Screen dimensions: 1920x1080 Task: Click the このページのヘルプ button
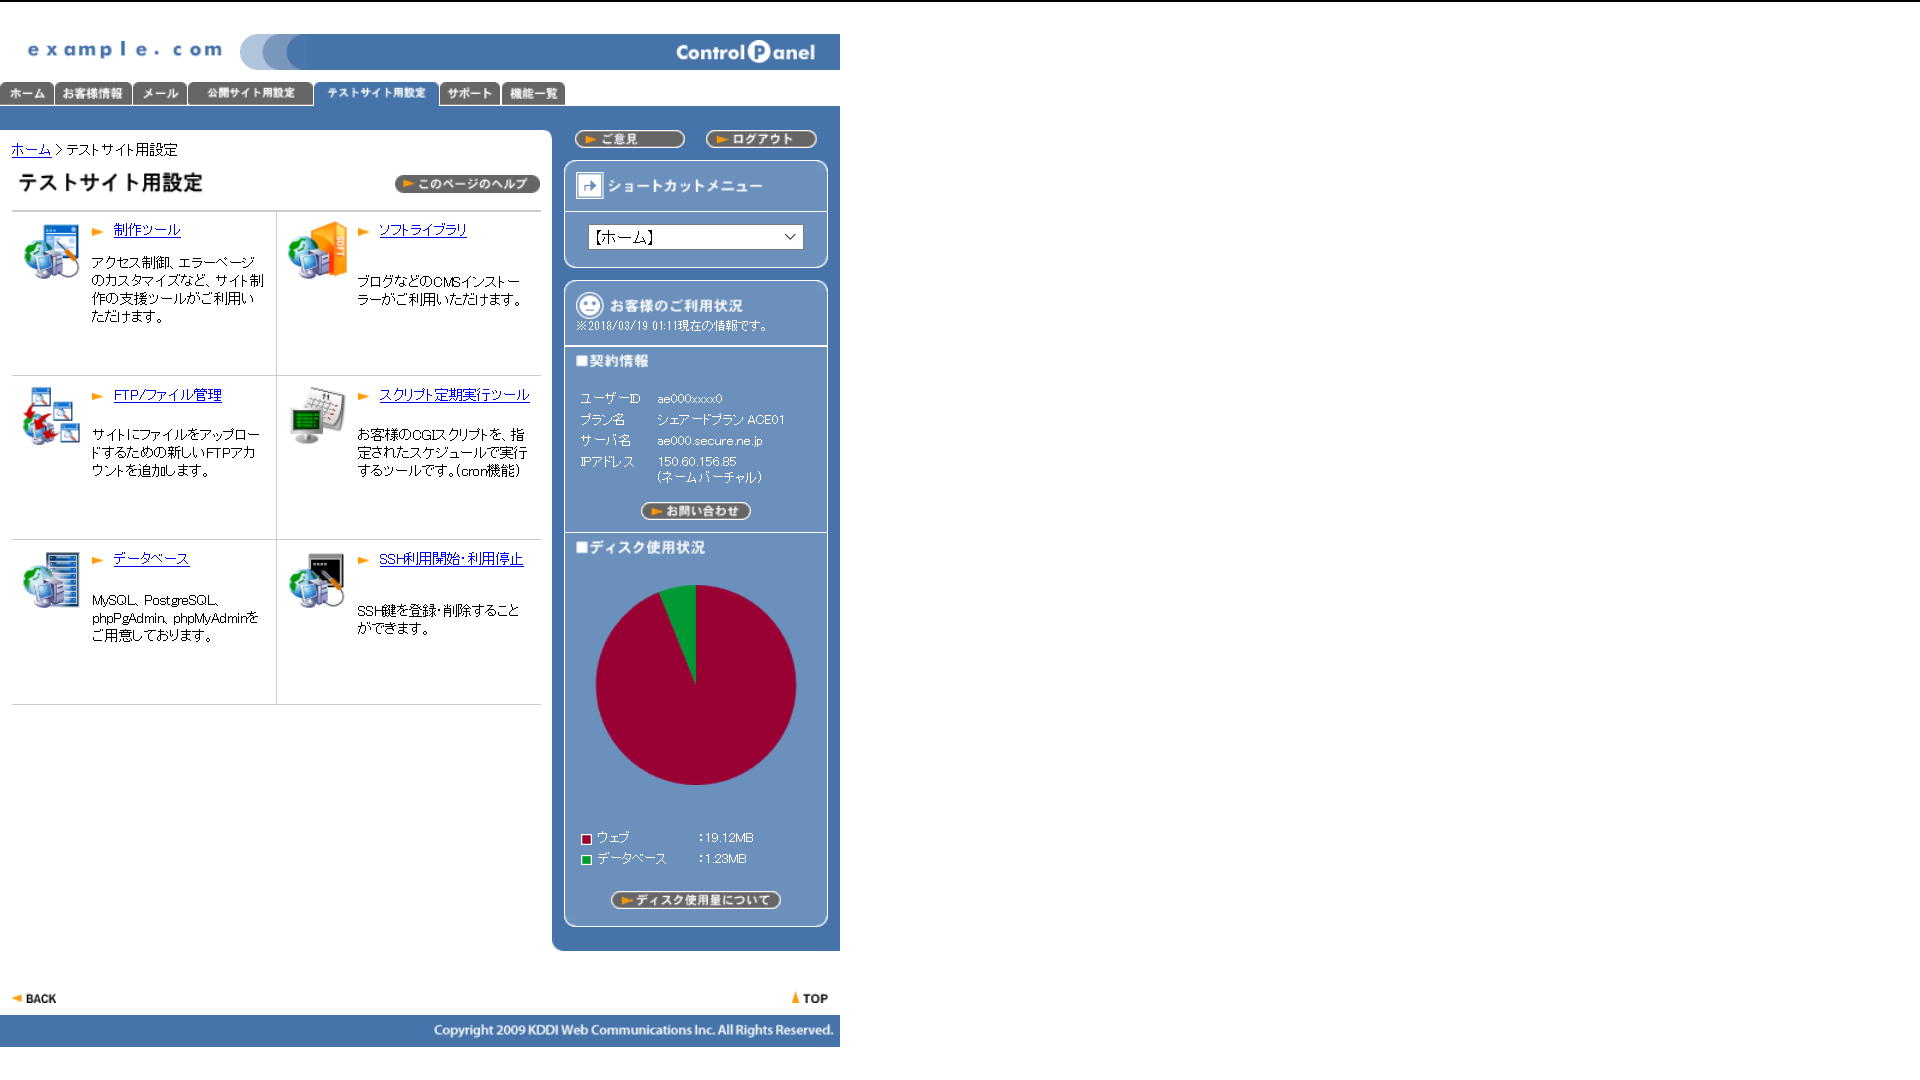coord(467,184)
